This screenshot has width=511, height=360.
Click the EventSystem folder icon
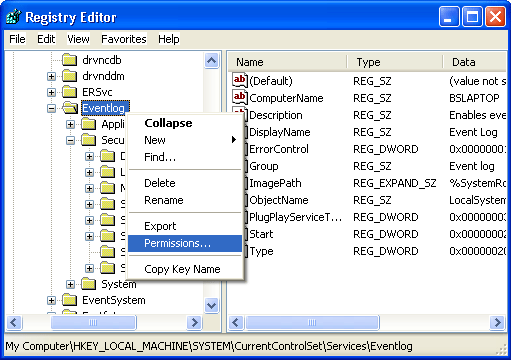pyautogui.click(x=70, y=300)
